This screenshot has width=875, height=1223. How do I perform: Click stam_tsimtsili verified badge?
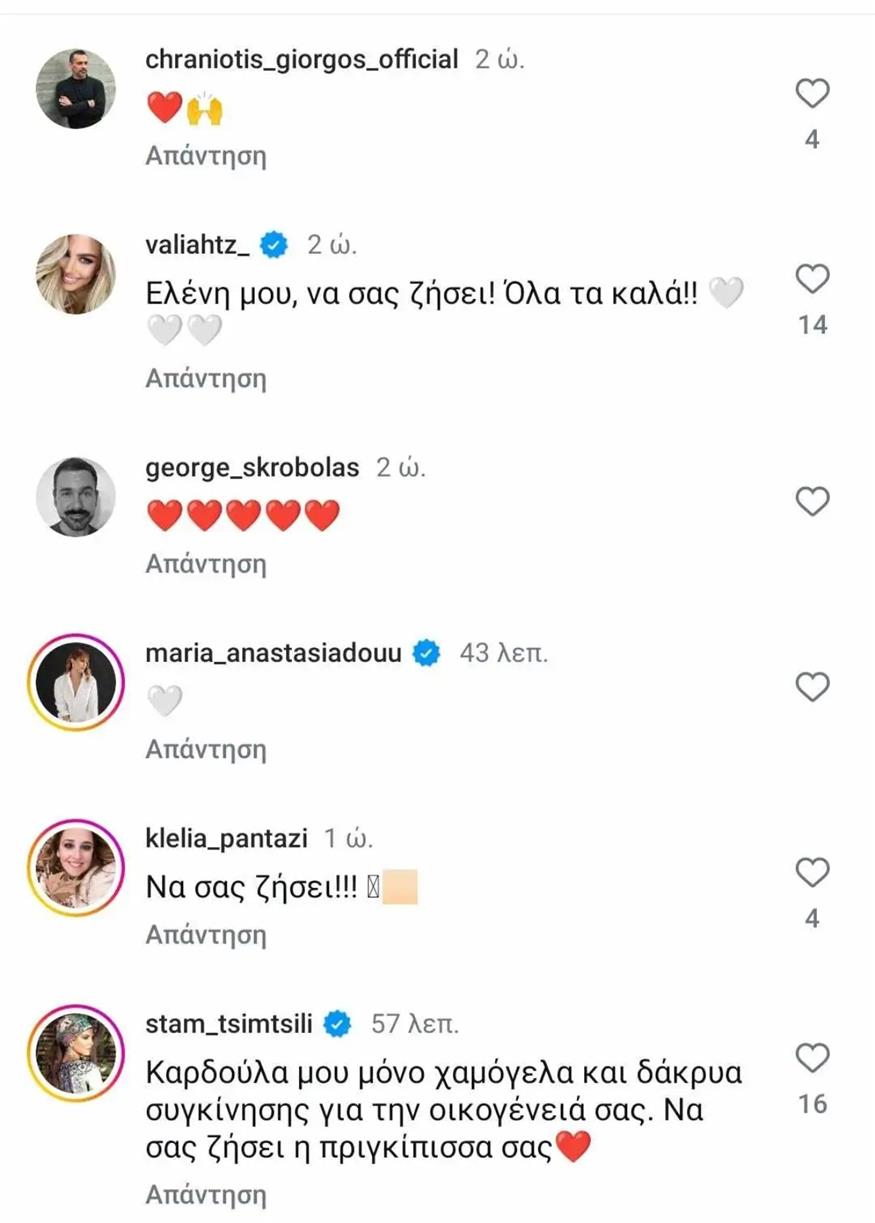point(340,1024)
